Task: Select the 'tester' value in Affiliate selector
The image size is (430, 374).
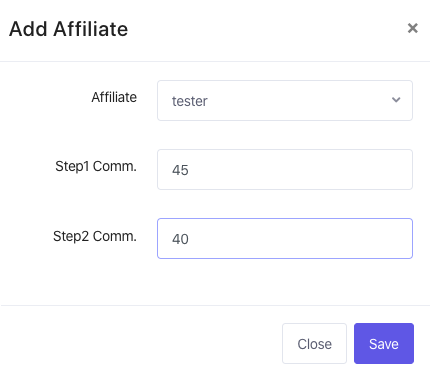Action: [x=190, y=101]
